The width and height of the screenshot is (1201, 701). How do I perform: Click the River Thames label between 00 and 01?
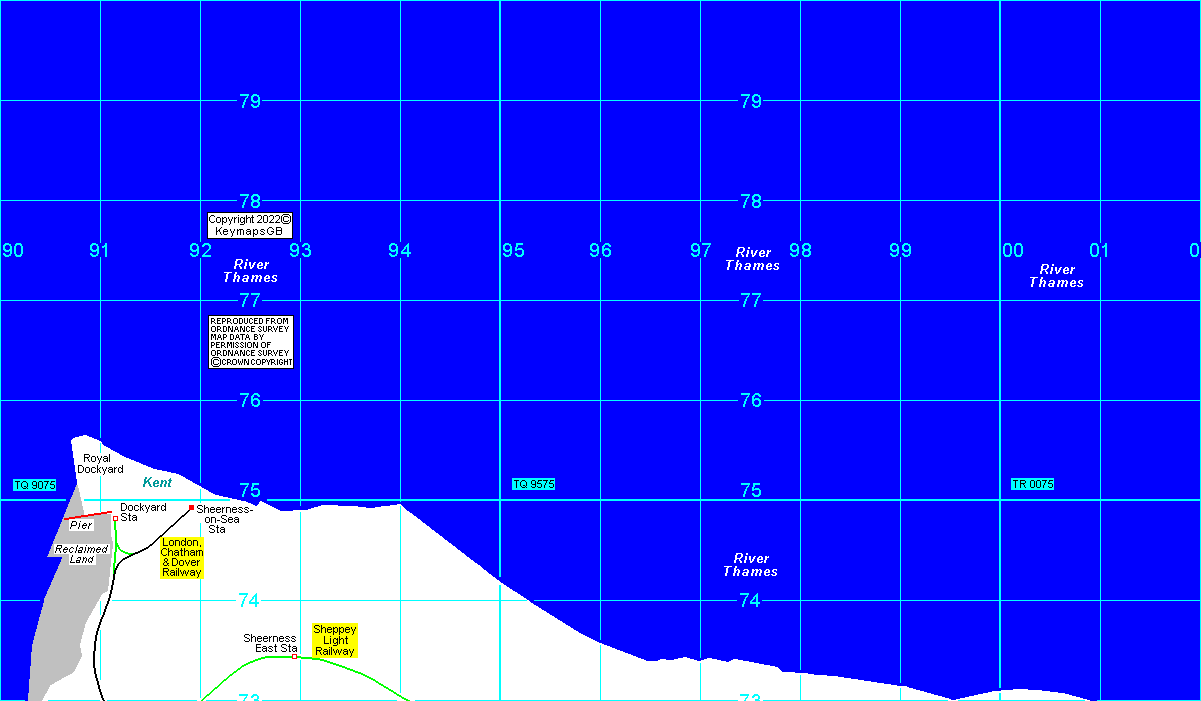(1056, 276)
